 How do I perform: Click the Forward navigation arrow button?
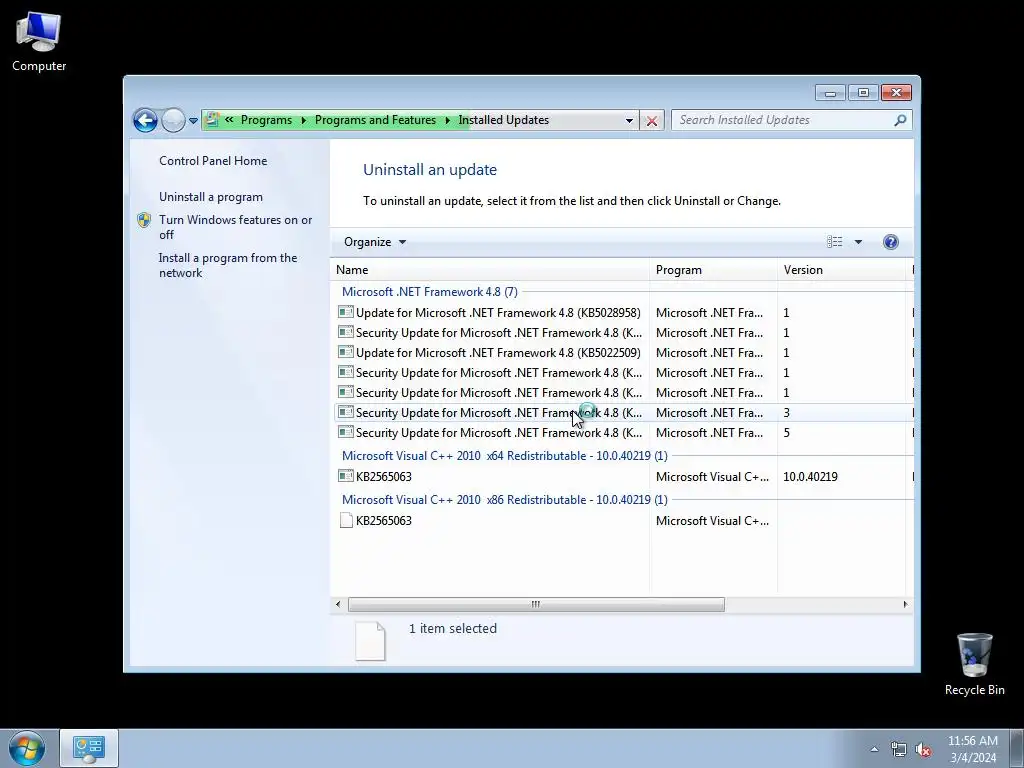point(173,120)
